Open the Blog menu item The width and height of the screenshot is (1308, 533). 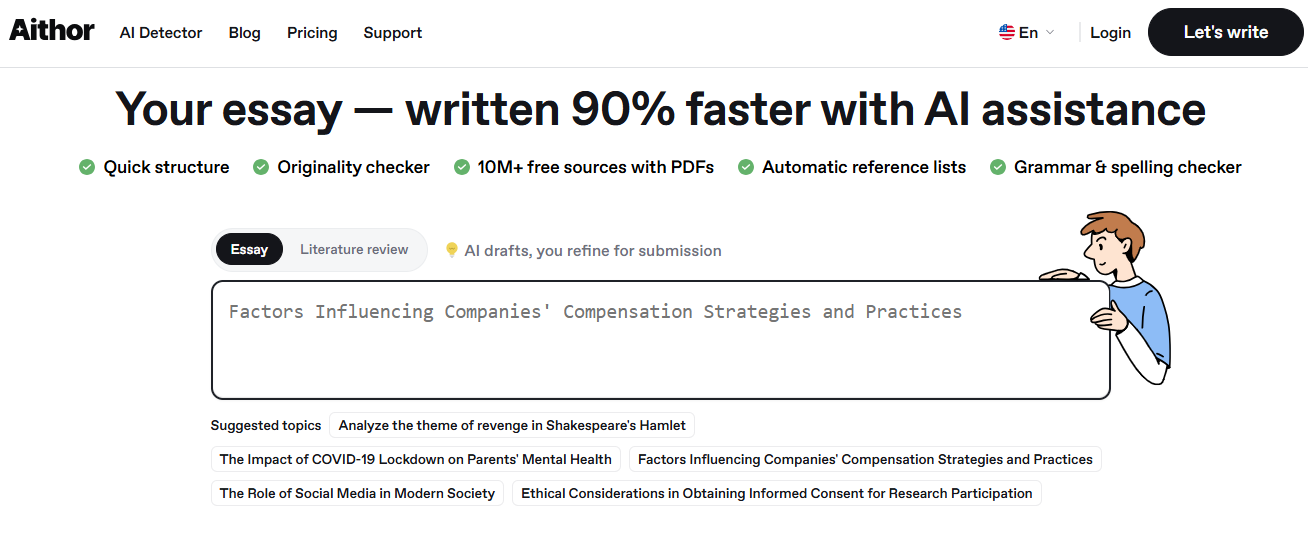[244, 33]
